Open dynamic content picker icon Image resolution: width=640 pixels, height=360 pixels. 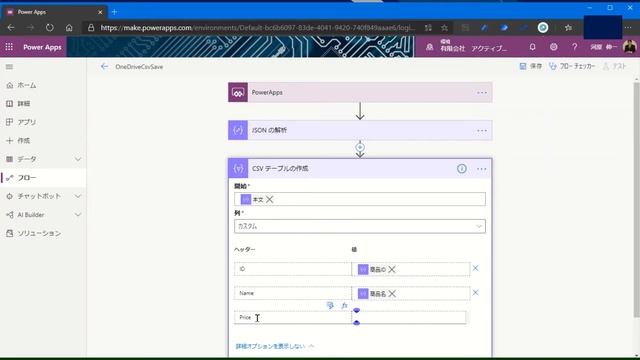tap(330, 305)
